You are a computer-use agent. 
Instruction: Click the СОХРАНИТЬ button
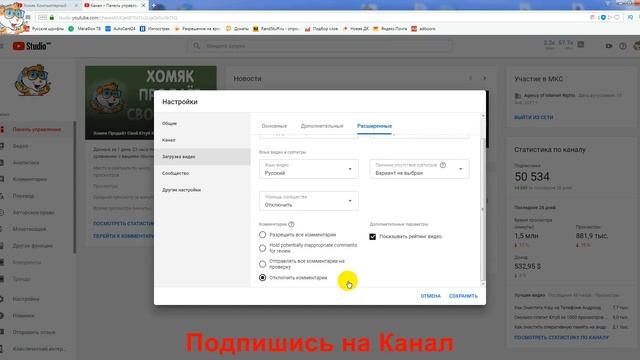[463, 296]
